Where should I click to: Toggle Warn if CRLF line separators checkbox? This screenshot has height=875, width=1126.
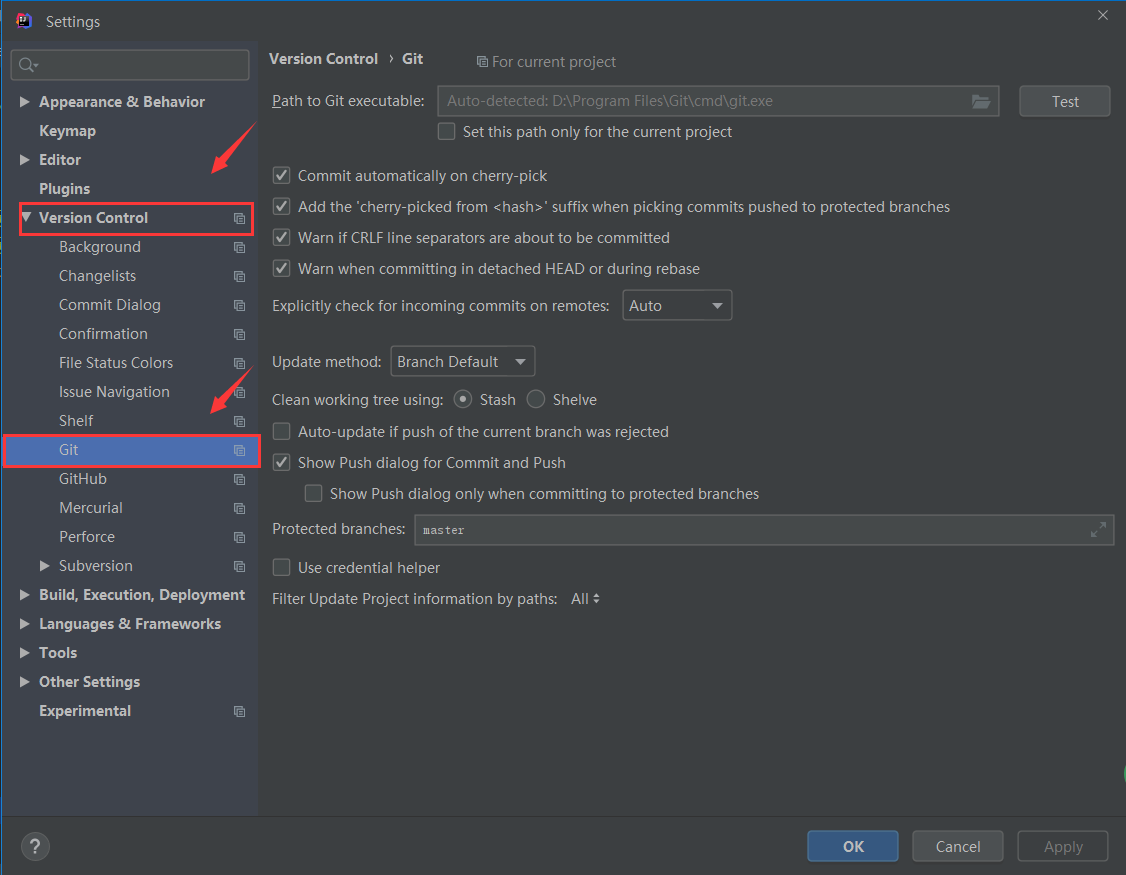point(282,238)
